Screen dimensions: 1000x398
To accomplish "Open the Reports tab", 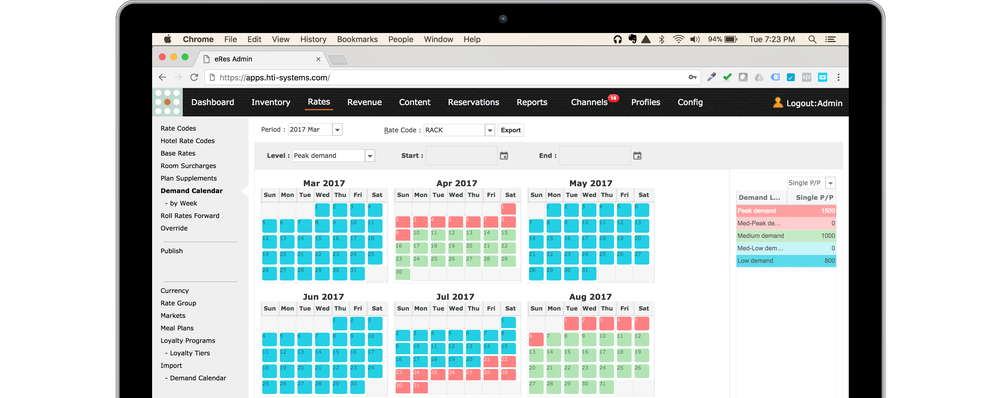I will (532, 102).
